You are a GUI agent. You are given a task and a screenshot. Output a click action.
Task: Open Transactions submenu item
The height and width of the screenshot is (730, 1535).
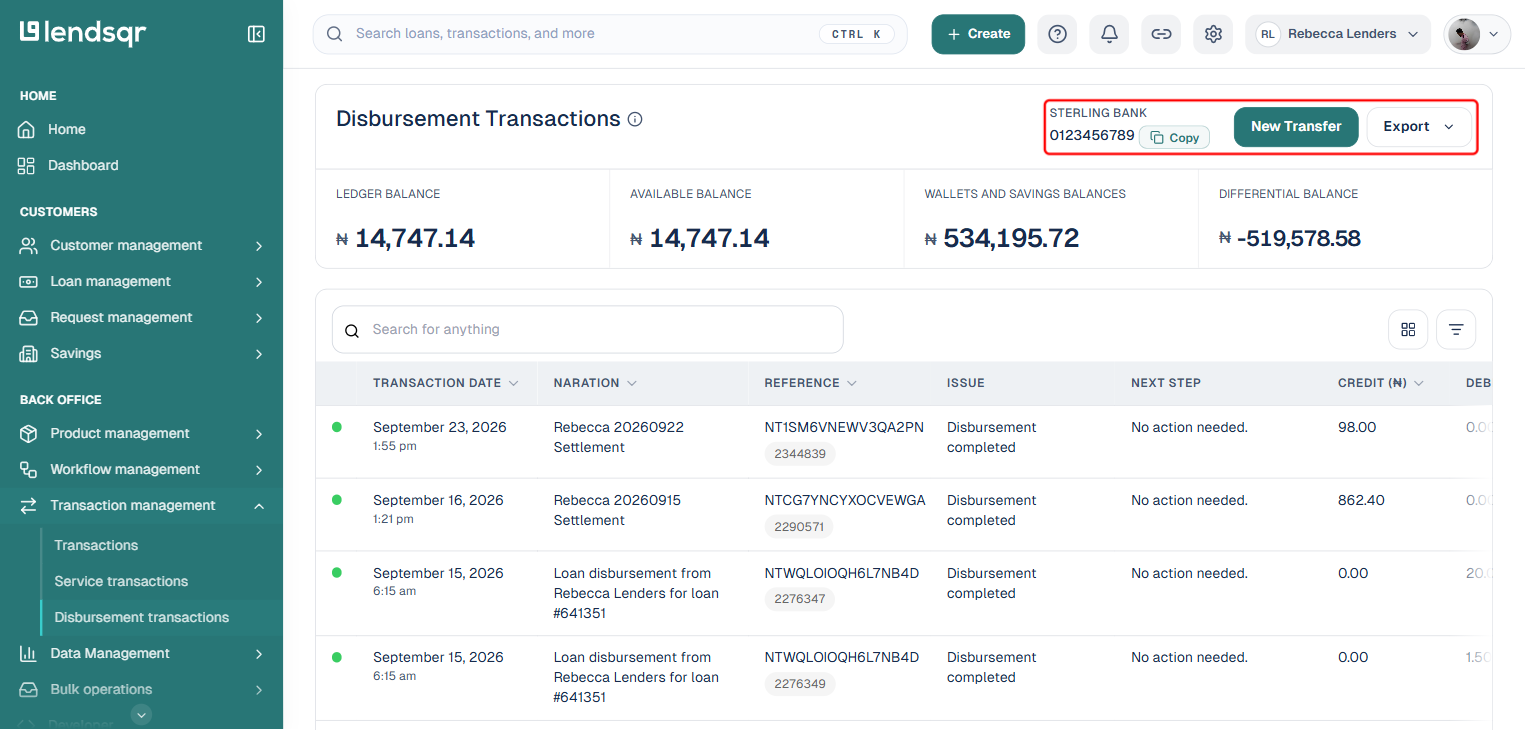pos(96,545)
